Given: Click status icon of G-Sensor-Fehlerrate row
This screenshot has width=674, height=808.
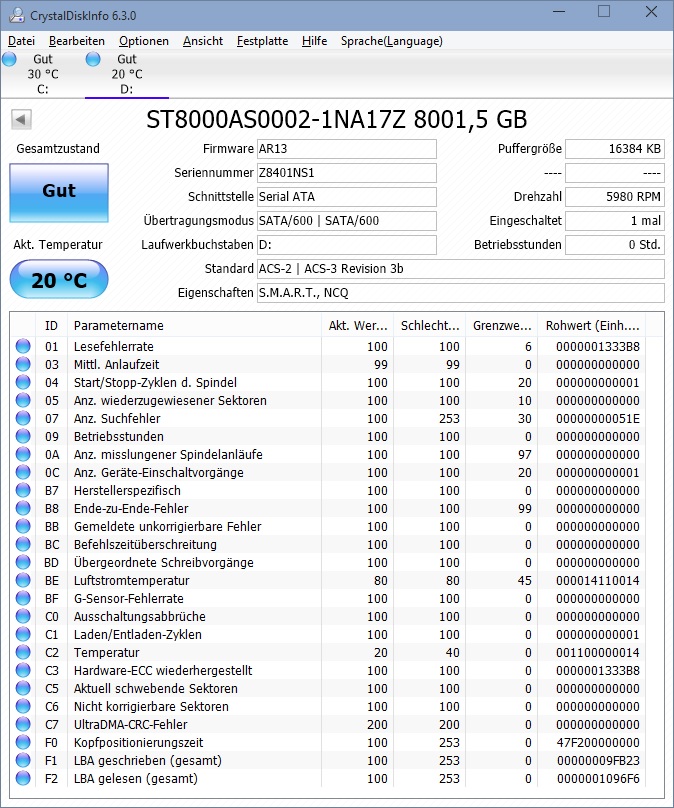Looking at the screenshot, I should tap(23, 598).
